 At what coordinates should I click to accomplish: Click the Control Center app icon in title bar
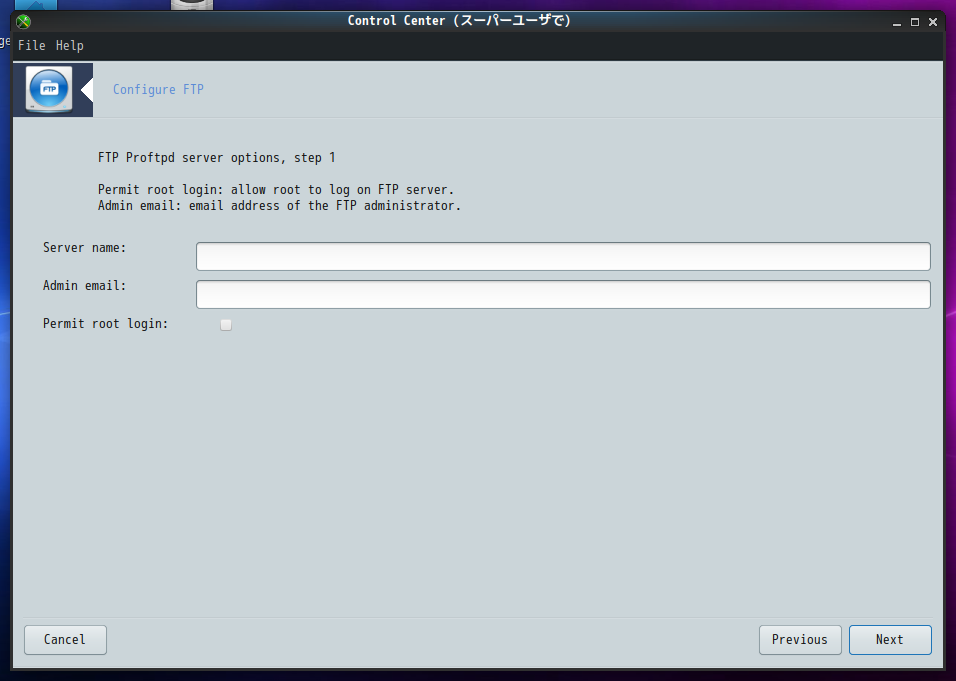pyautogui.click(x=23, y=22)
